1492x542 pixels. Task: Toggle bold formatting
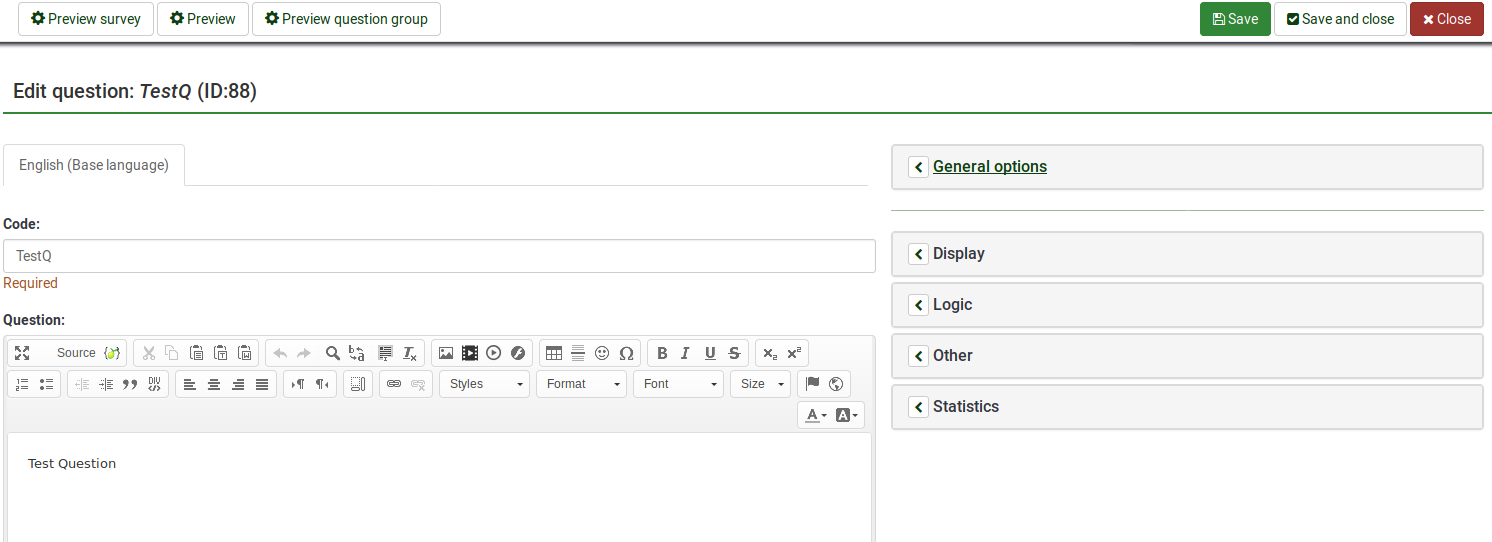pos(662,353)
